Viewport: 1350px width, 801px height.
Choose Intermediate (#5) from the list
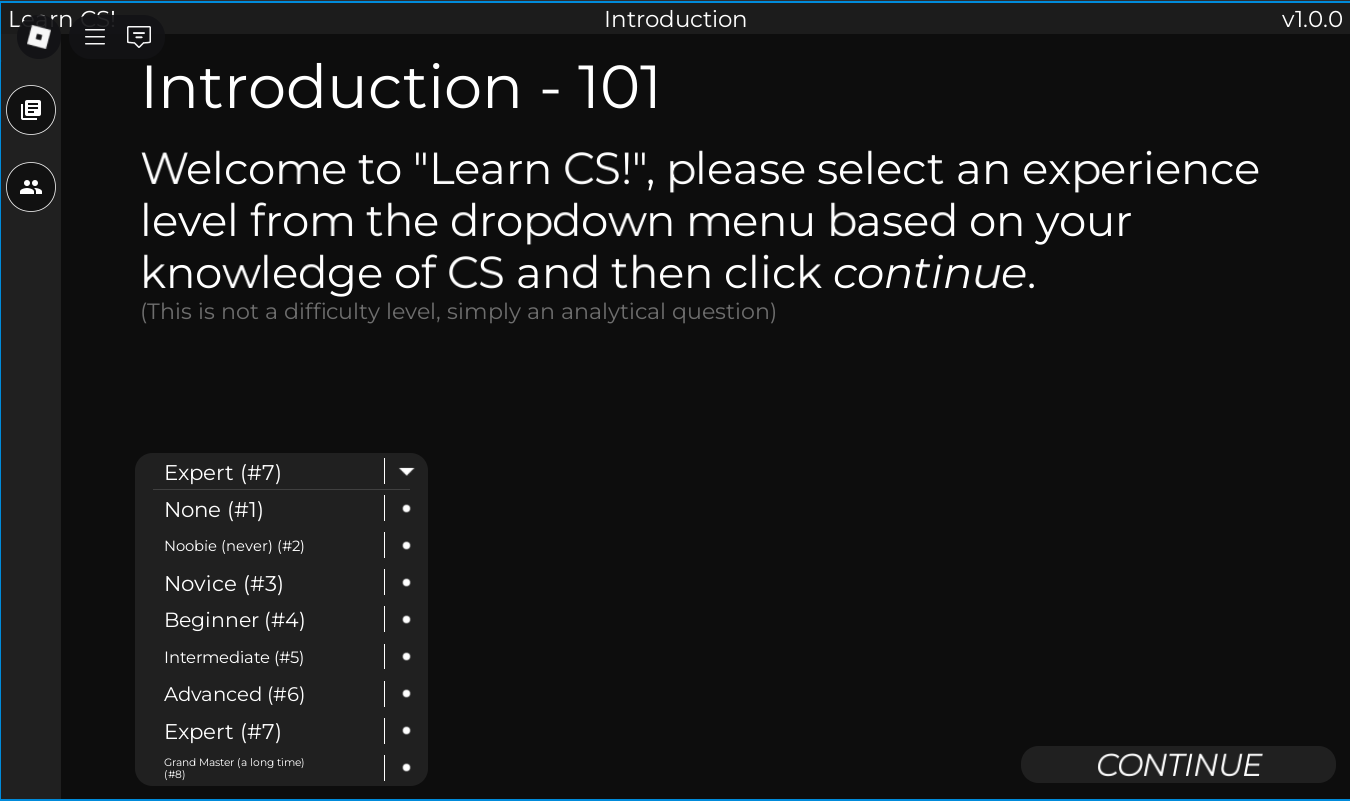coord(234,657)
